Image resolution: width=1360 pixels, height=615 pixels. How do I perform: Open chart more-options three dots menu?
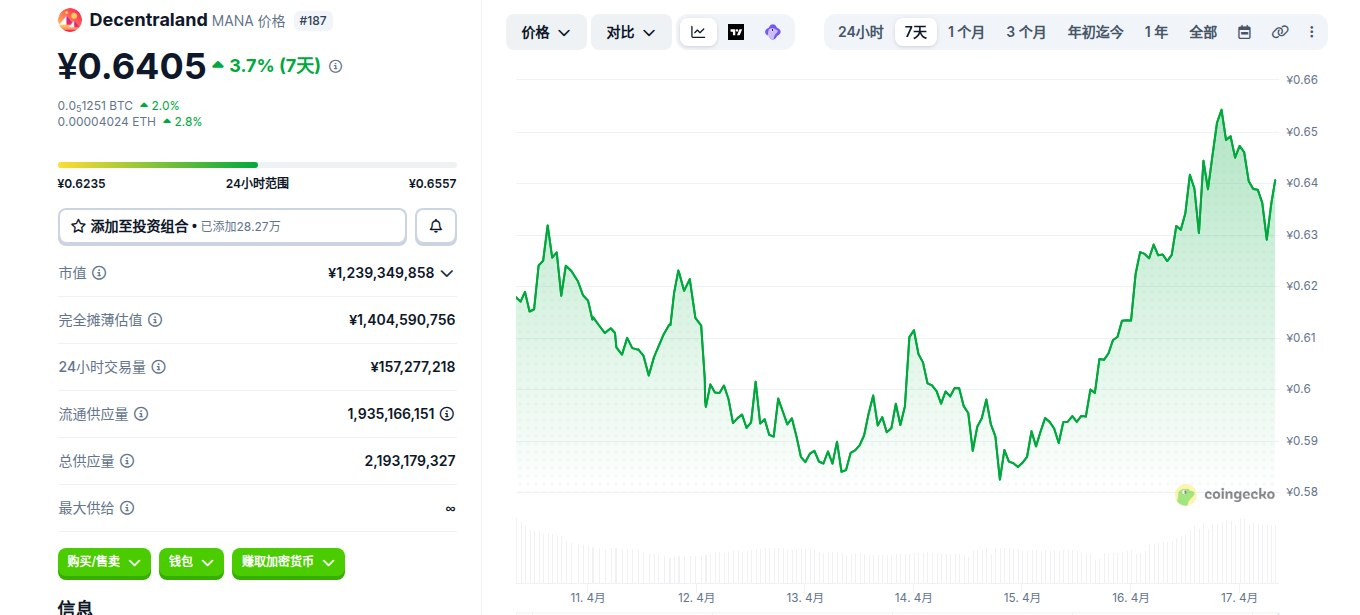(x=1311, y=32)
